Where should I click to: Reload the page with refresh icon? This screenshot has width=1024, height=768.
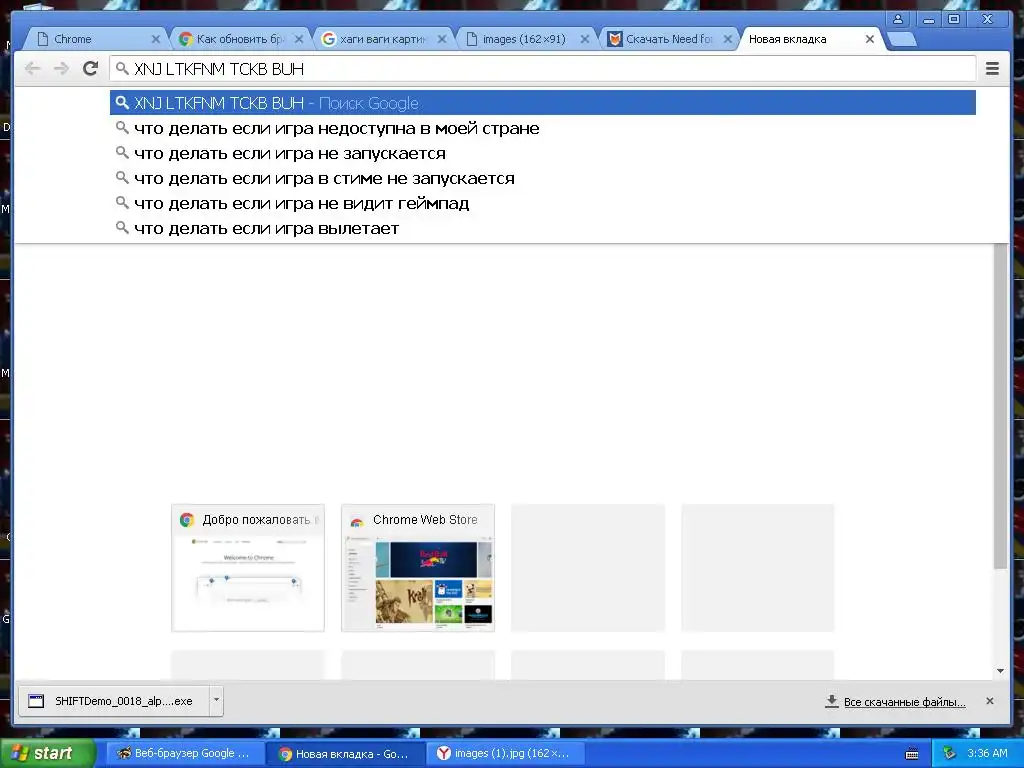90,69
